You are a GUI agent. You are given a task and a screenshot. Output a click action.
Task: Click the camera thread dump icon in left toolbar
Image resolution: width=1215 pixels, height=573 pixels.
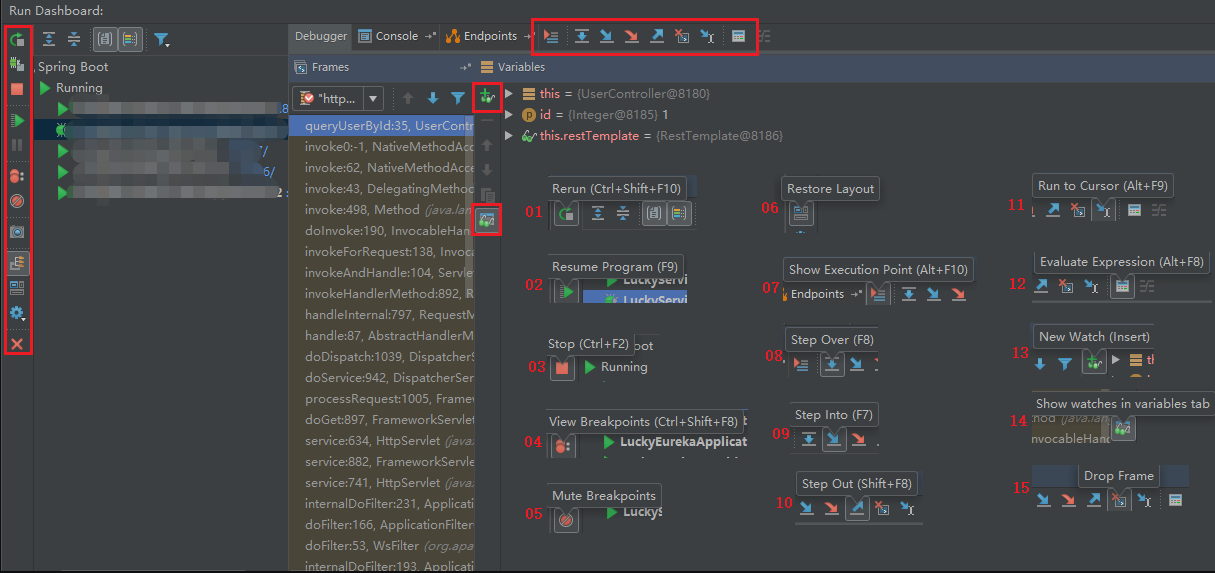click(17, 231)
